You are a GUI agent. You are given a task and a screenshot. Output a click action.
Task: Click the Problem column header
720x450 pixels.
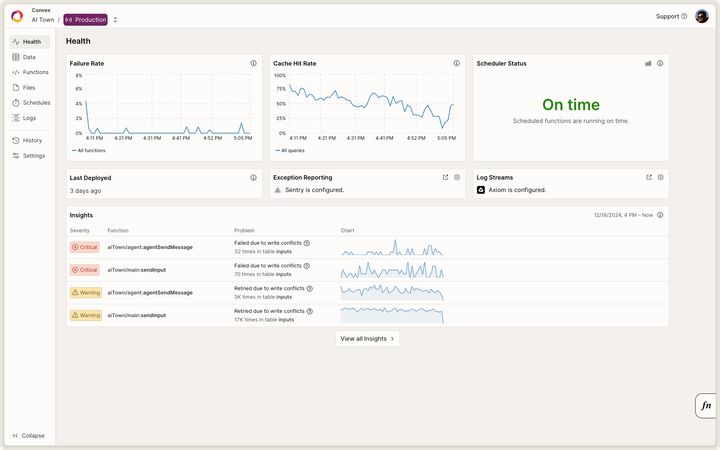pyautogui.click(x=244, y=231)
